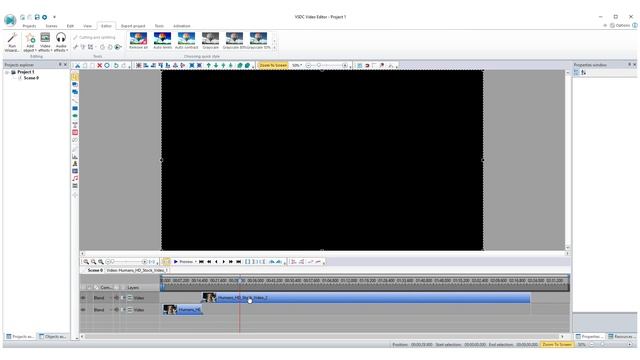640x360 pixels.
Task: Select the animation figure tool in left toolbar
Action: [75, 164]
